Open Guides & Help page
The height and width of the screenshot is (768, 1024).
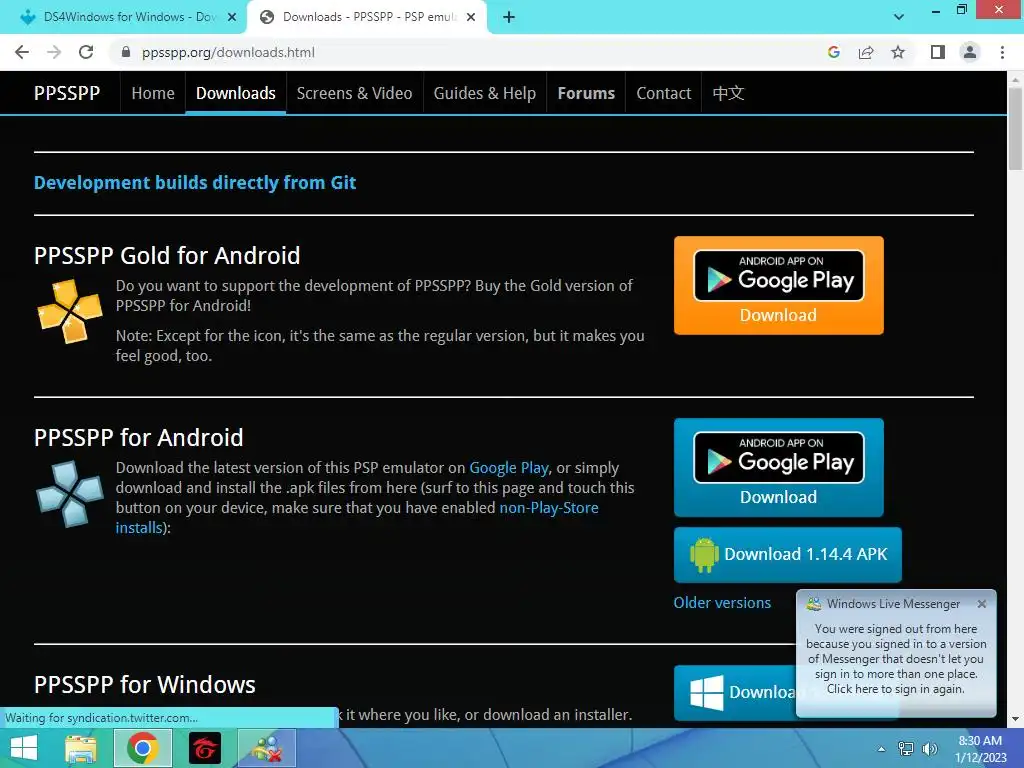point(485,93)
